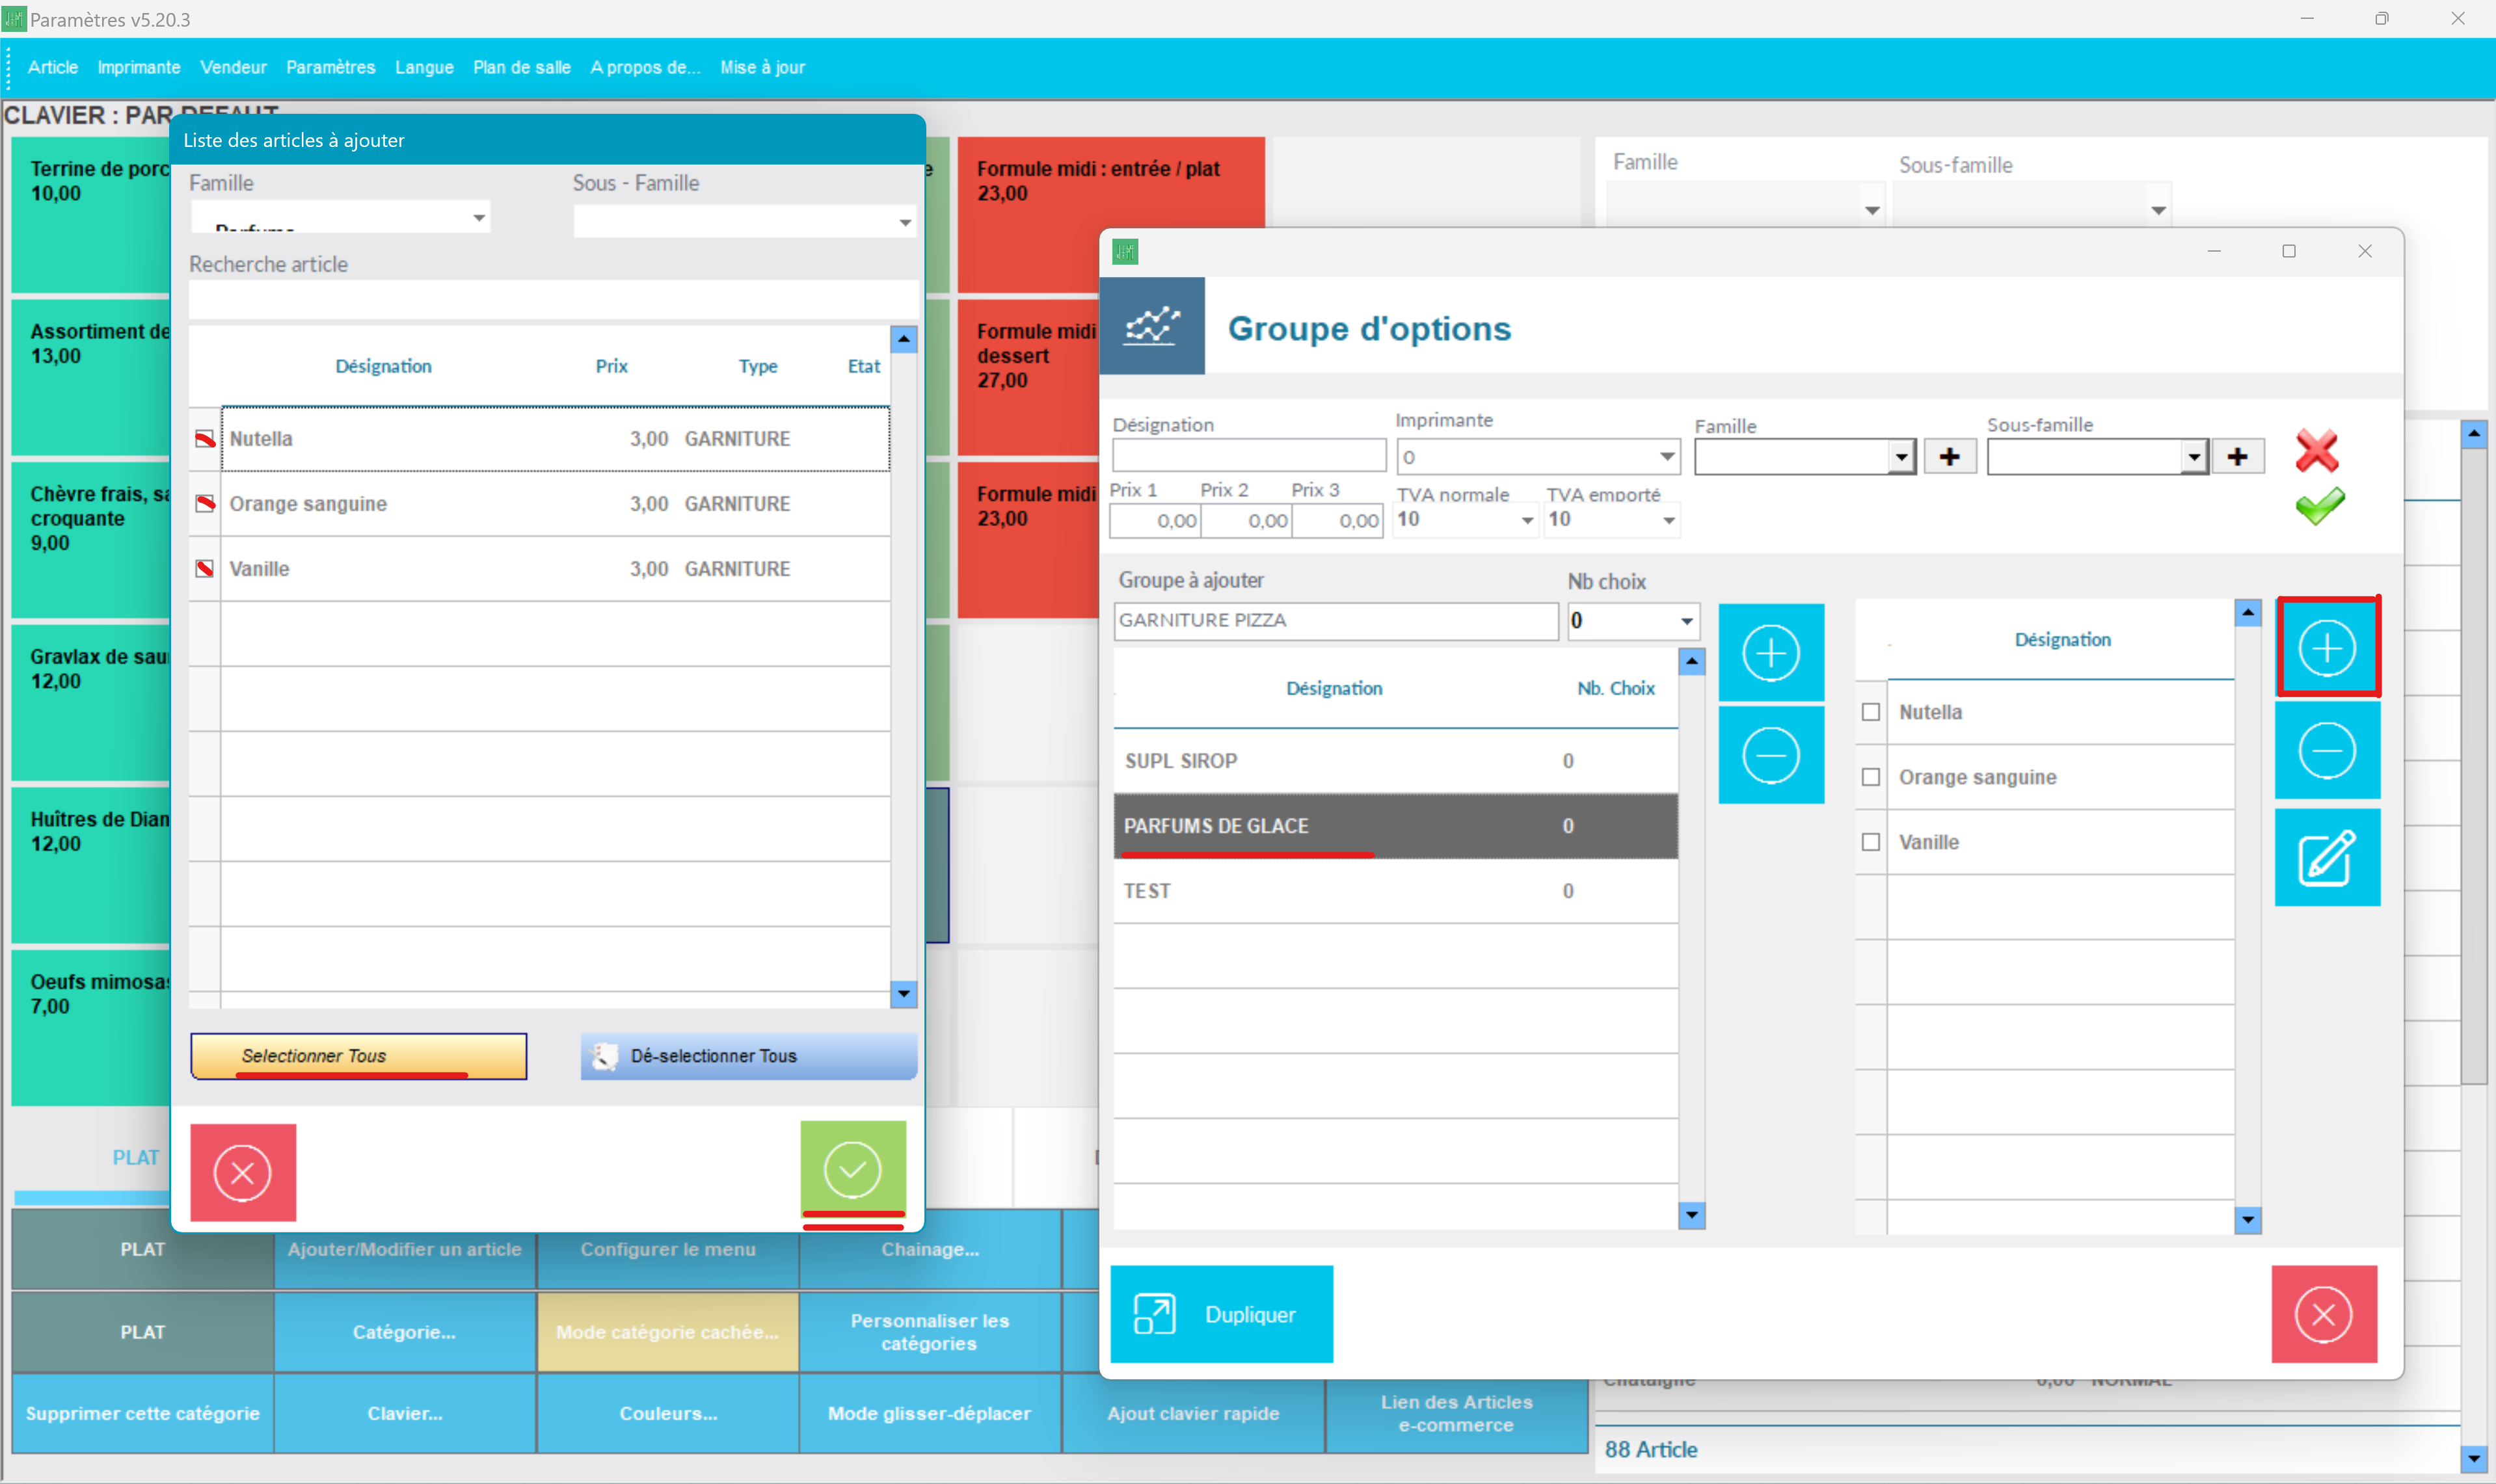Click the red X cancel icon near Sous-famille
The width and height of the screenshot is (2496, 1484).
click(2317, 451)
